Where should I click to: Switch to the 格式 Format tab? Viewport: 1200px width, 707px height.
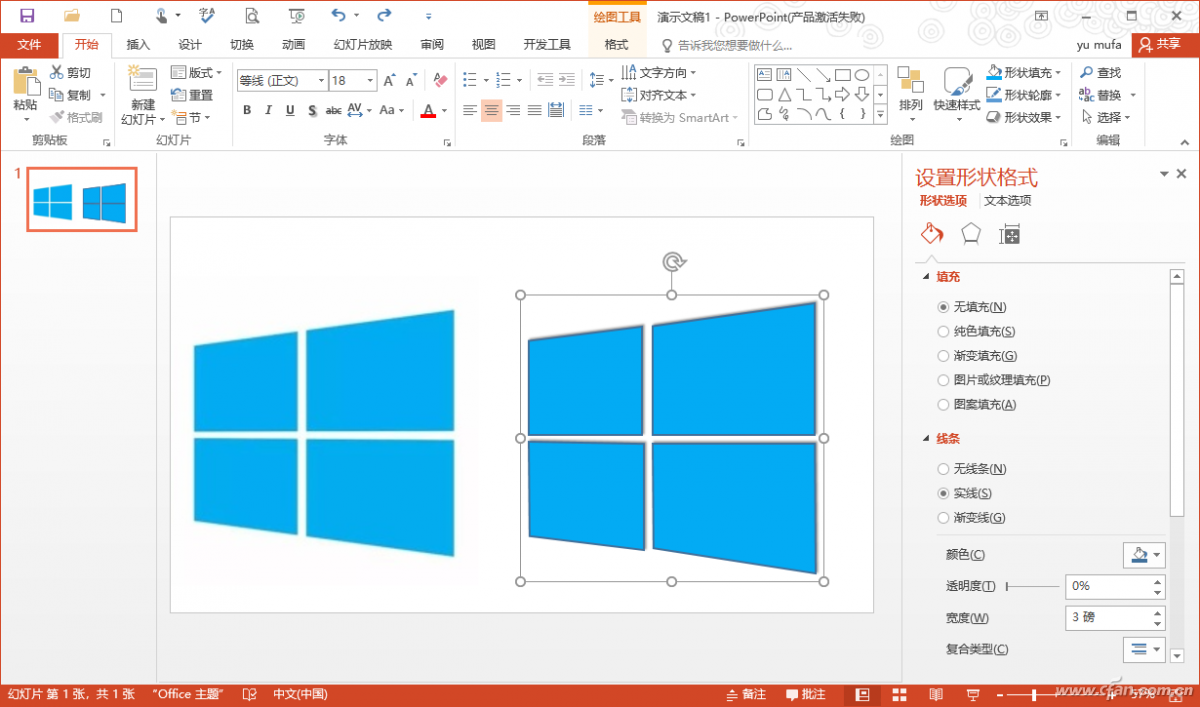[x=617, y=45]
